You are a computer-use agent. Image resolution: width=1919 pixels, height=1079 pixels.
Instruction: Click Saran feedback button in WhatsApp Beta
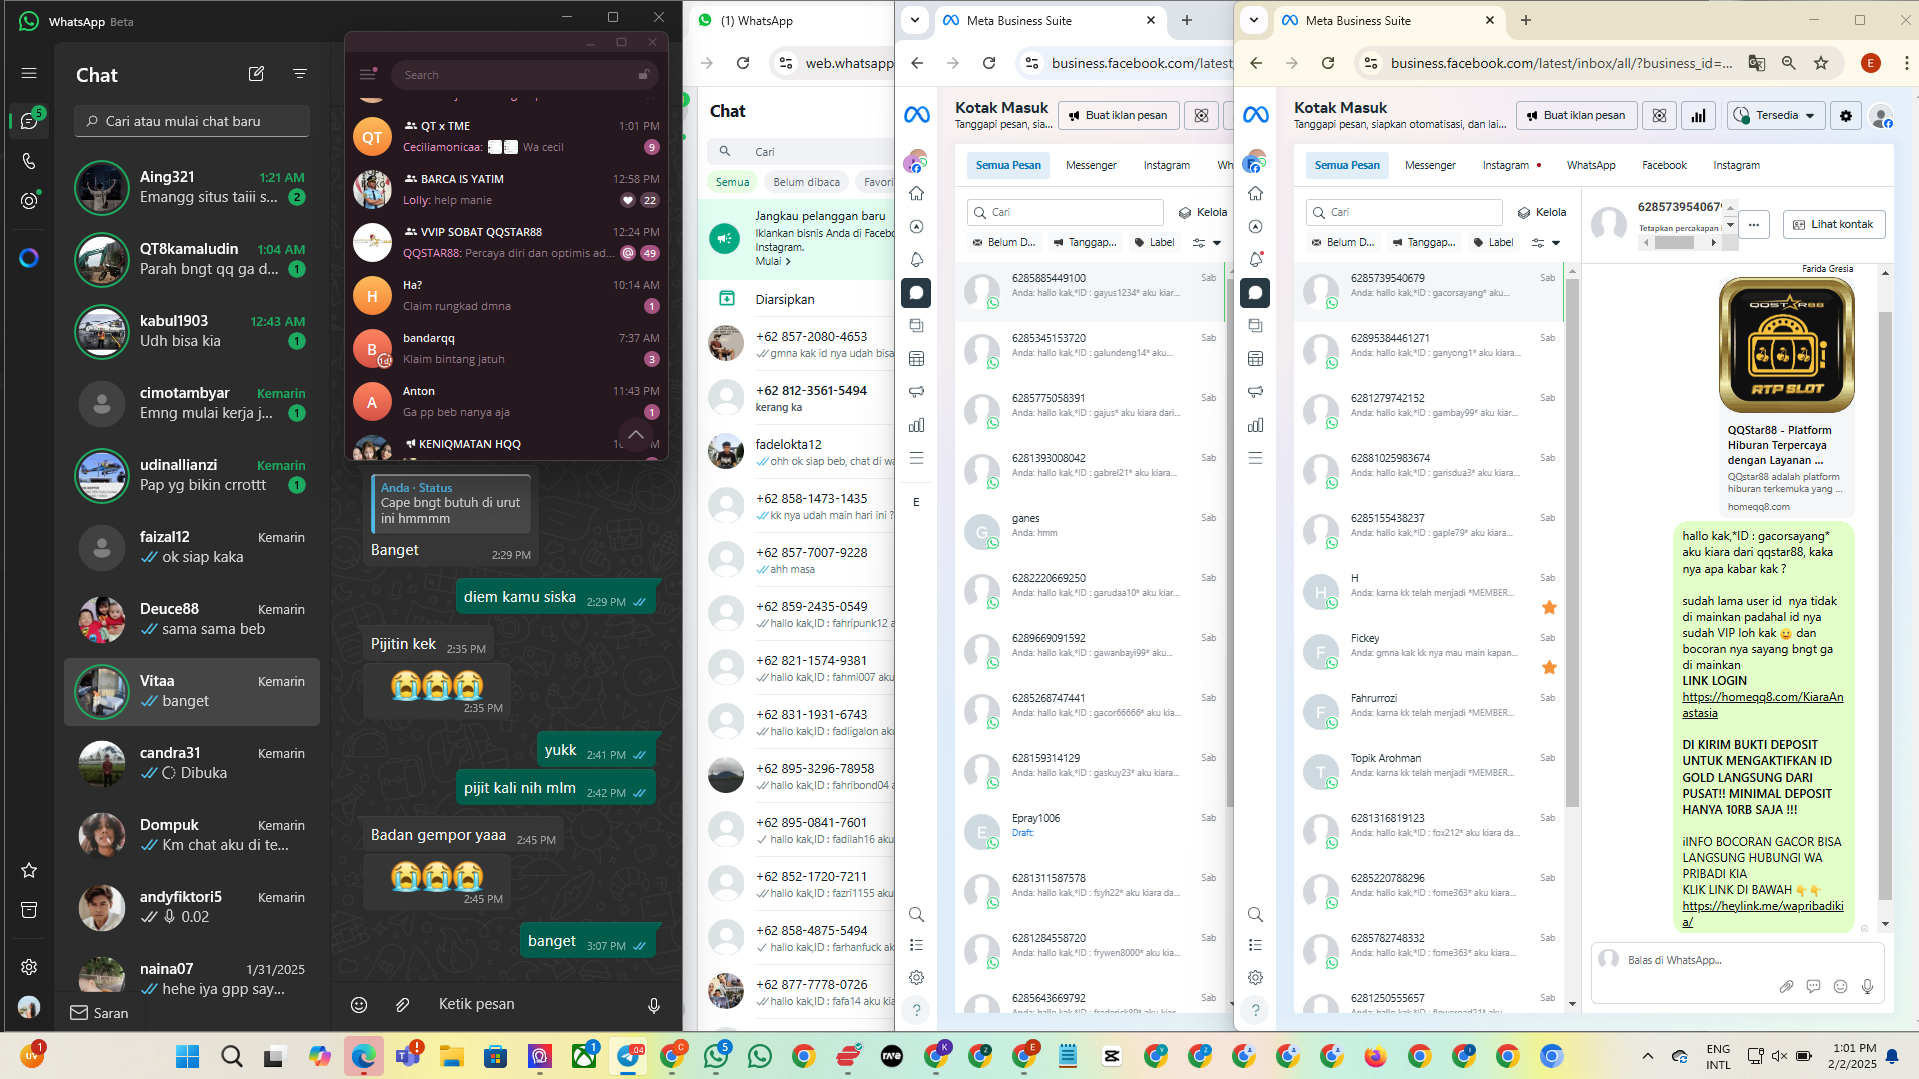(99, 1013)
